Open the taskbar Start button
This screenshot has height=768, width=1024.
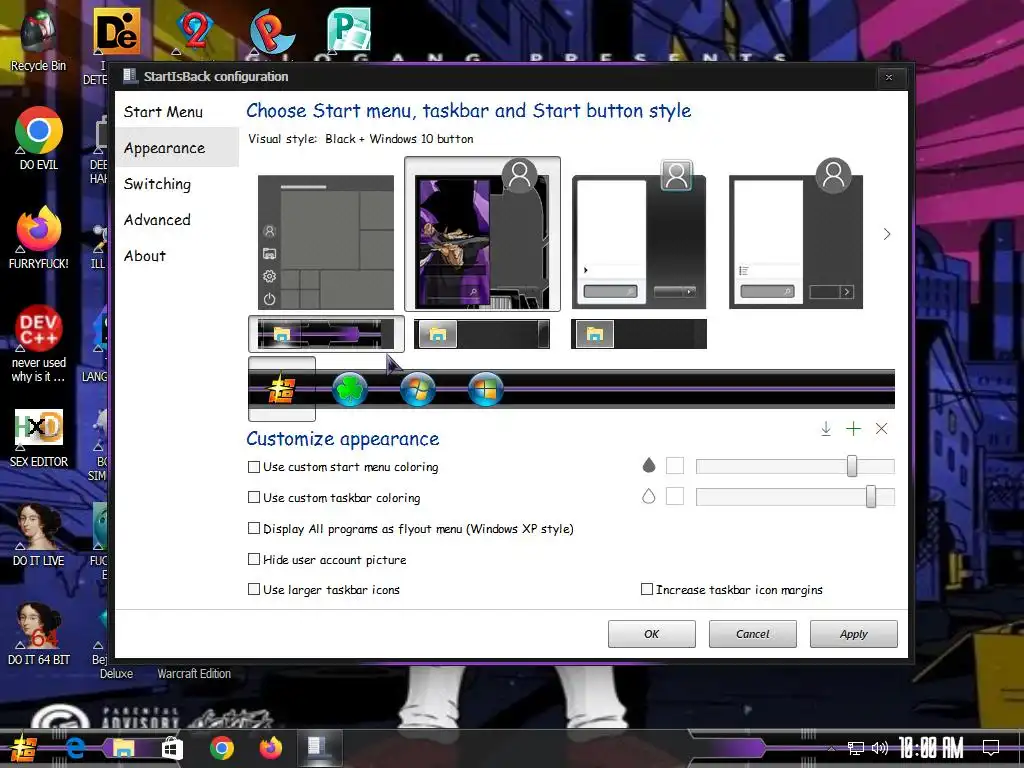24,748
